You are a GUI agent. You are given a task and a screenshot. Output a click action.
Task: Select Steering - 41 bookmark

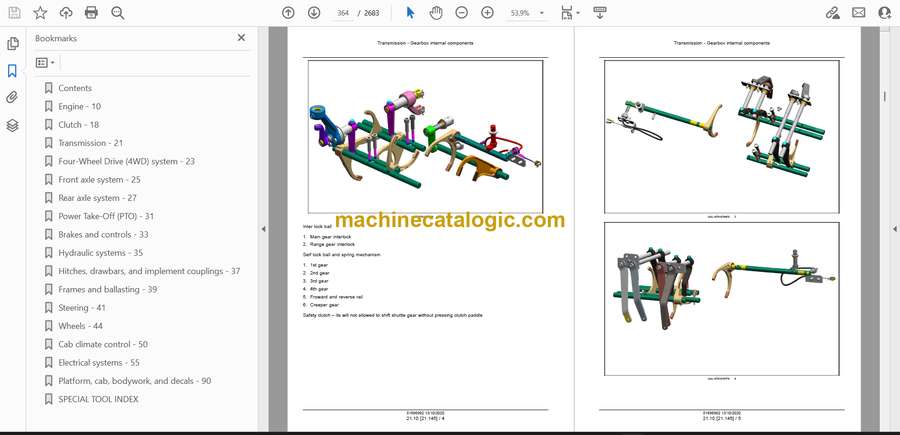point(82,308)
